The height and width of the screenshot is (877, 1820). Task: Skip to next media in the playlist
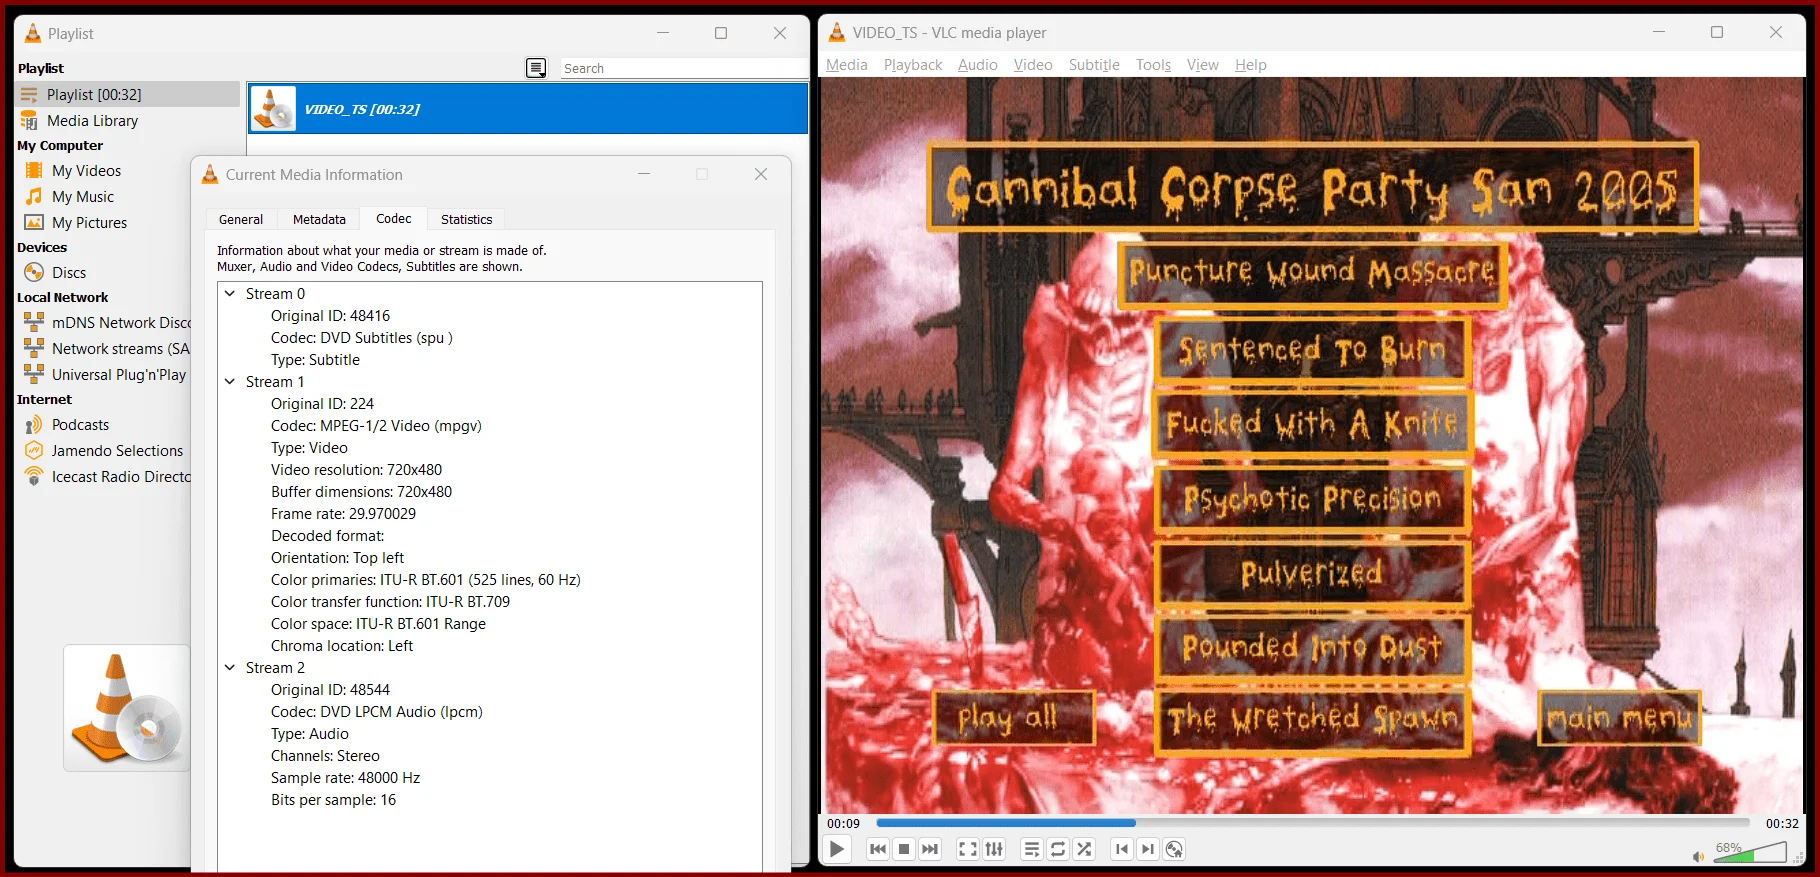tap(930, 849)
